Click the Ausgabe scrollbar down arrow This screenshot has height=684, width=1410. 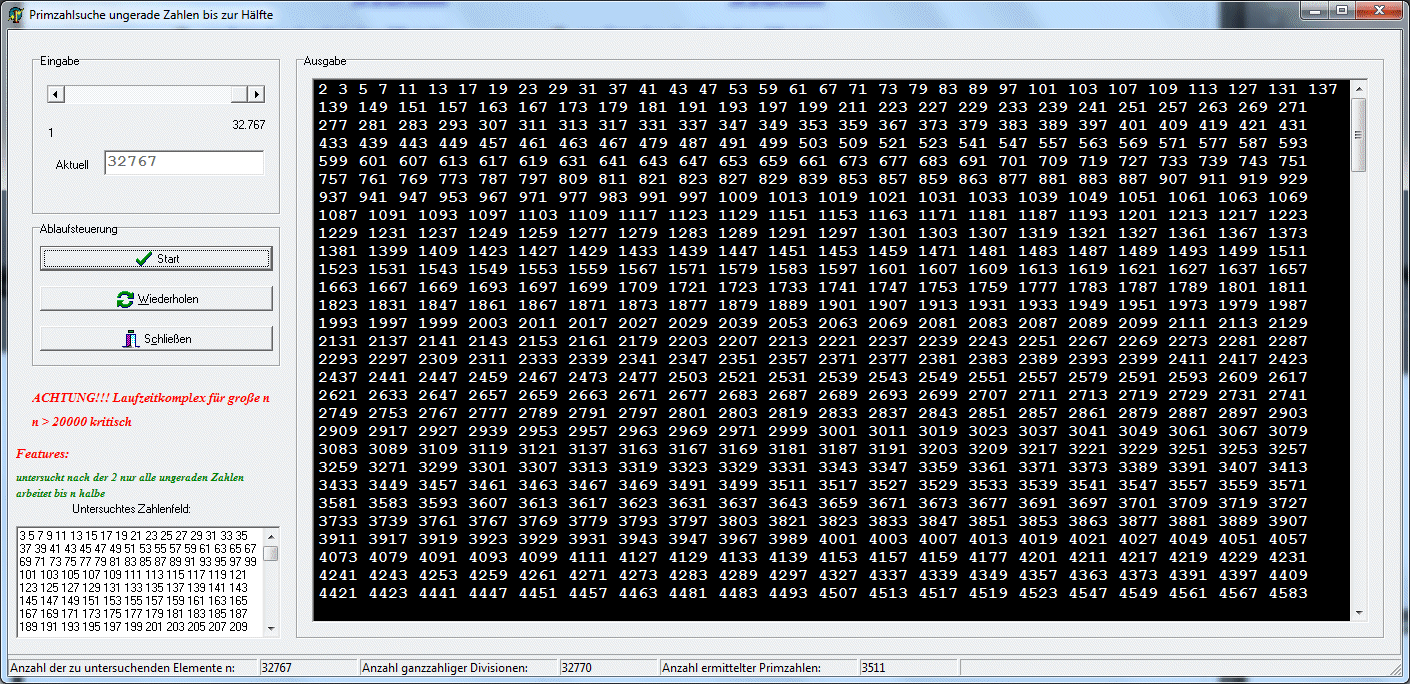[1358, 612]
